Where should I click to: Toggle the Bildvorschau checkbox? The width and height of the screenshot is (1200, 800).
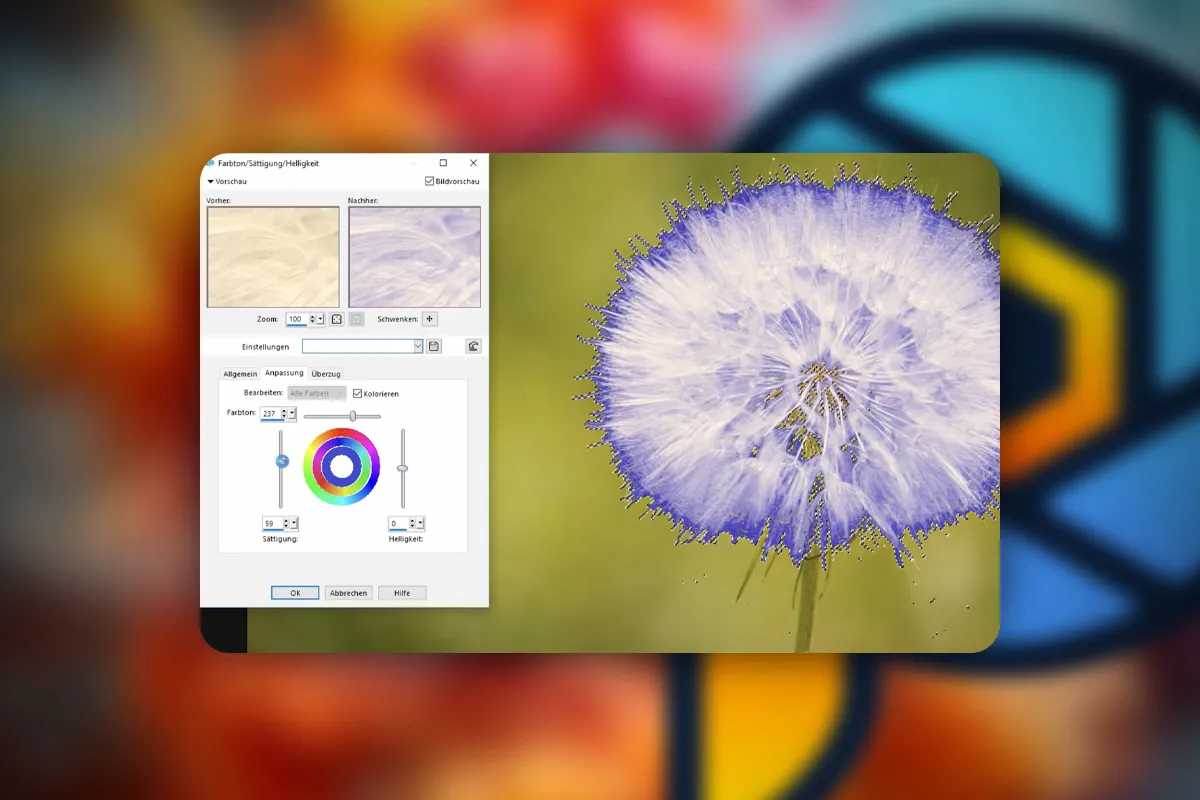coord(429,182)
